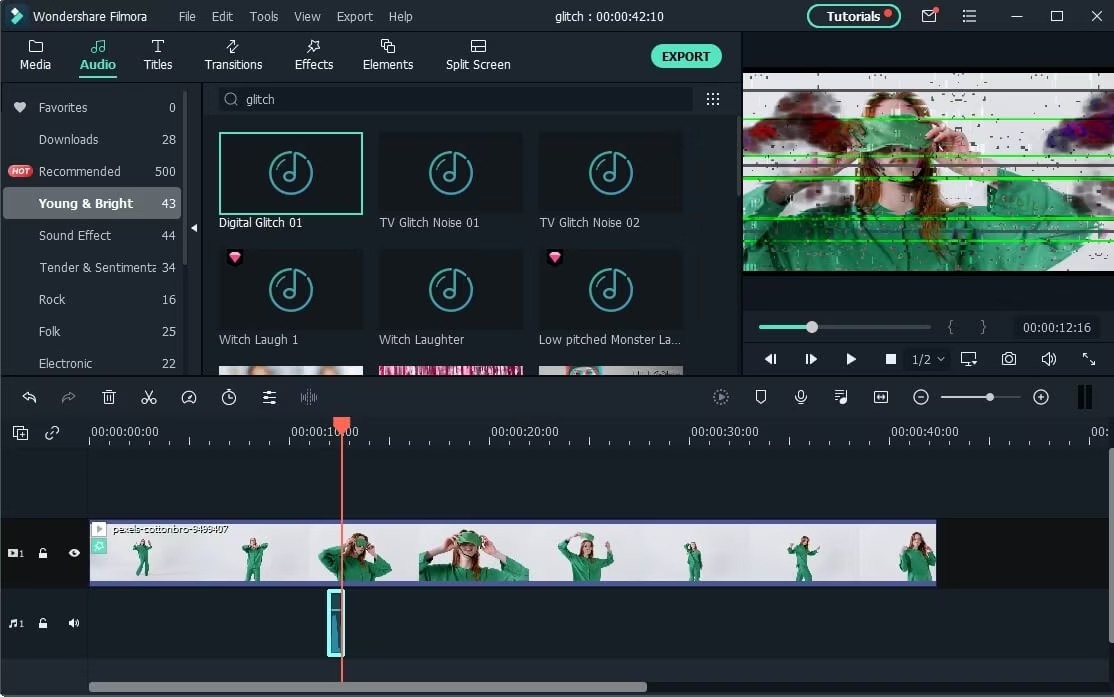This screenshot has width=1114, height=697.
Task: Open the 1/2 playback quality dropdown
Action: [x=928, y=360]
